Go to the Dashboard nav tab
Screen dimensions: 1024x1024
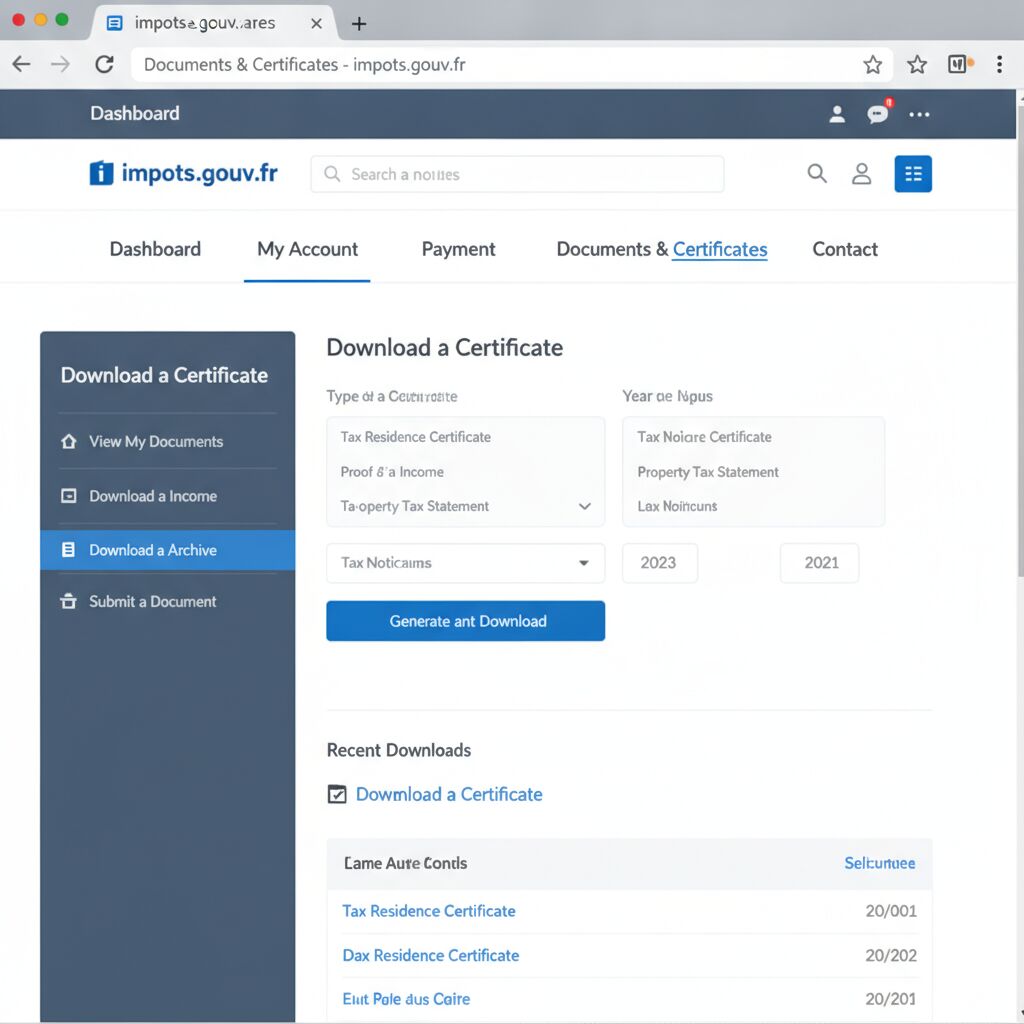tap(155, 249)
